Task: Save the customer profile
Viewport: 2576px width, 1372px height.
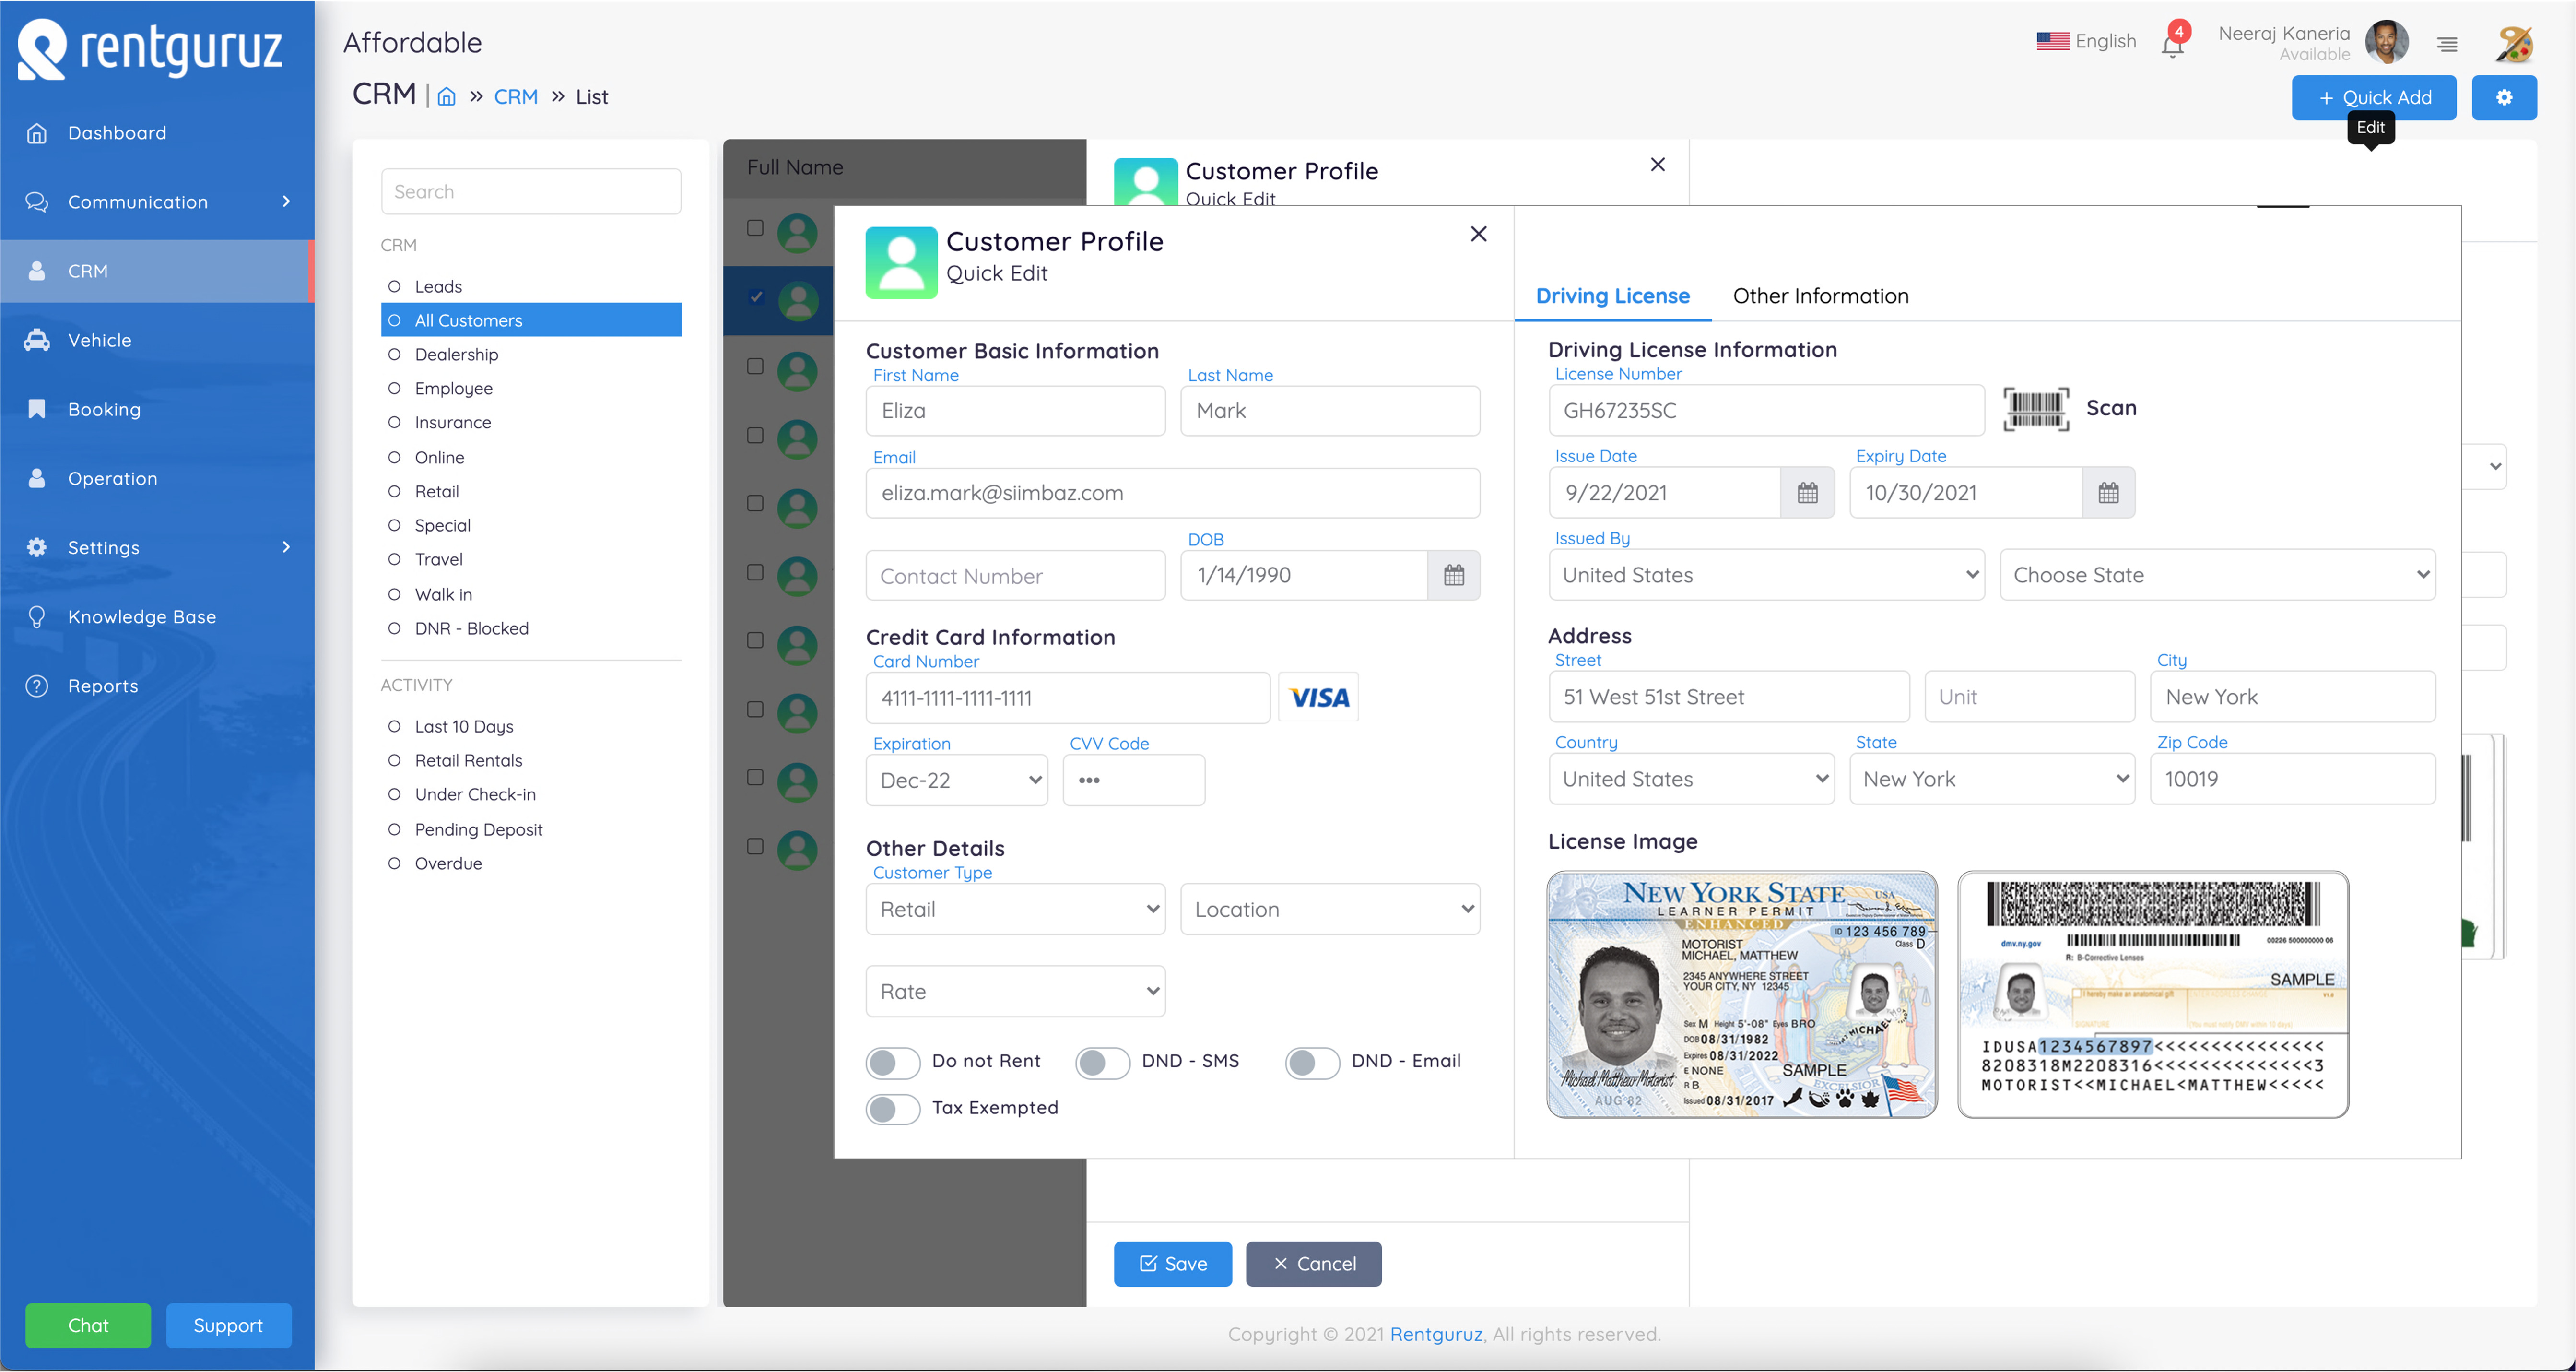Action: click(1172, 1263)
